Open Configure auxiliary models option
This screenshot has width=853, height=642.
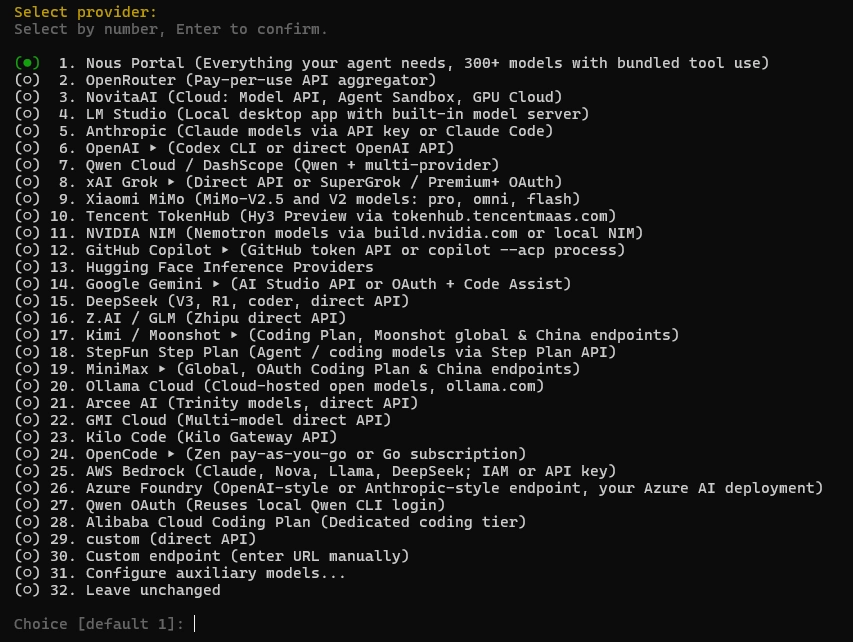(x=215, y=573)
